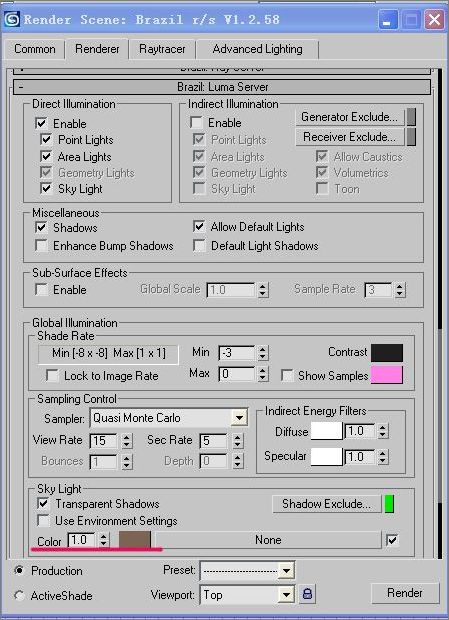Screen dimensions: 449x620
Task: Adjust the Sky Light Color multiplier spinner
Action: (104, 540)
